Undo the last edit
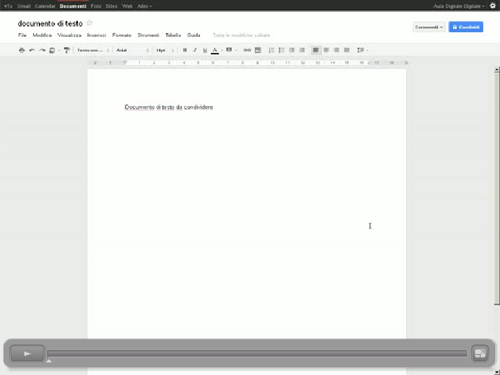 click(x=32, y=50)
